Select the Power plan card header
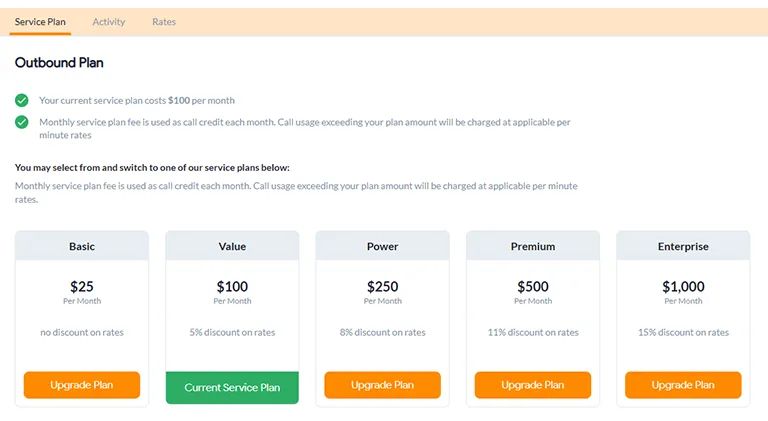This screenshot has height=421, width=768. (x=382, y=246)
